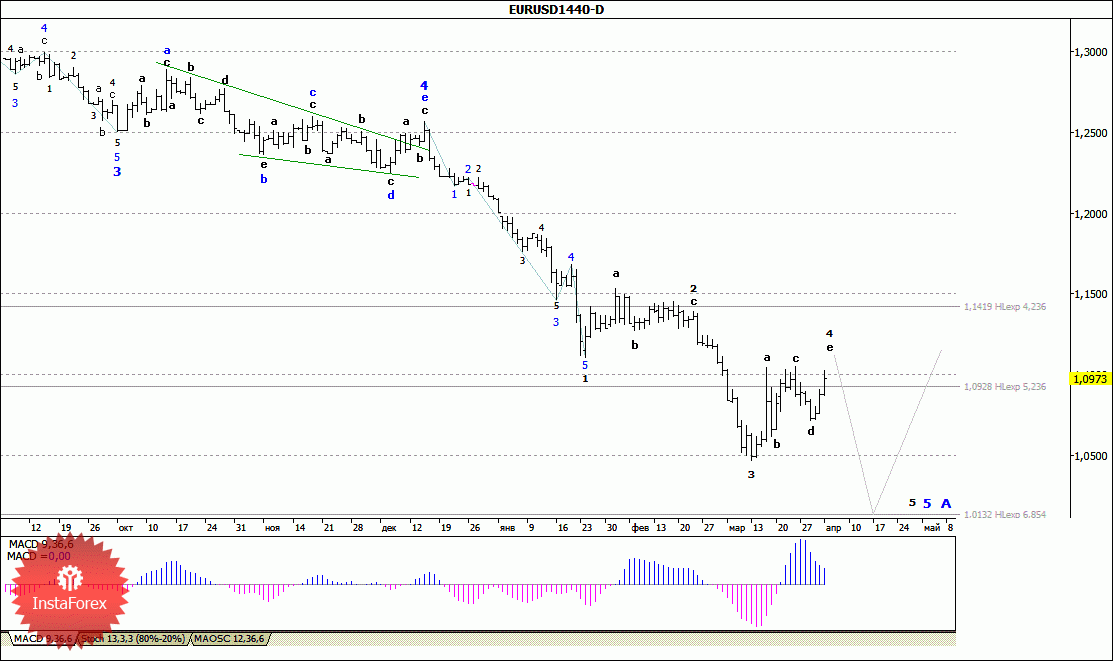The height and width of the screenshot is (661, 1113).
Task: Click the апр month label on time axis
Action: pos(833,528)
